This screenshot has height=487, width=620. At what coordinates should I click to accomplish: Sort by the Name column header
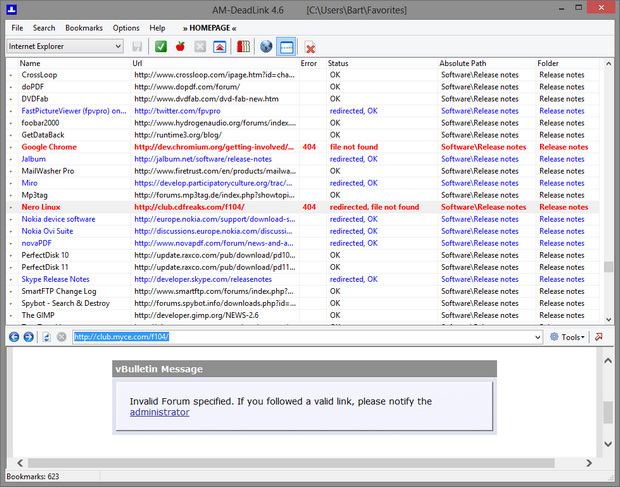(74, 63)
